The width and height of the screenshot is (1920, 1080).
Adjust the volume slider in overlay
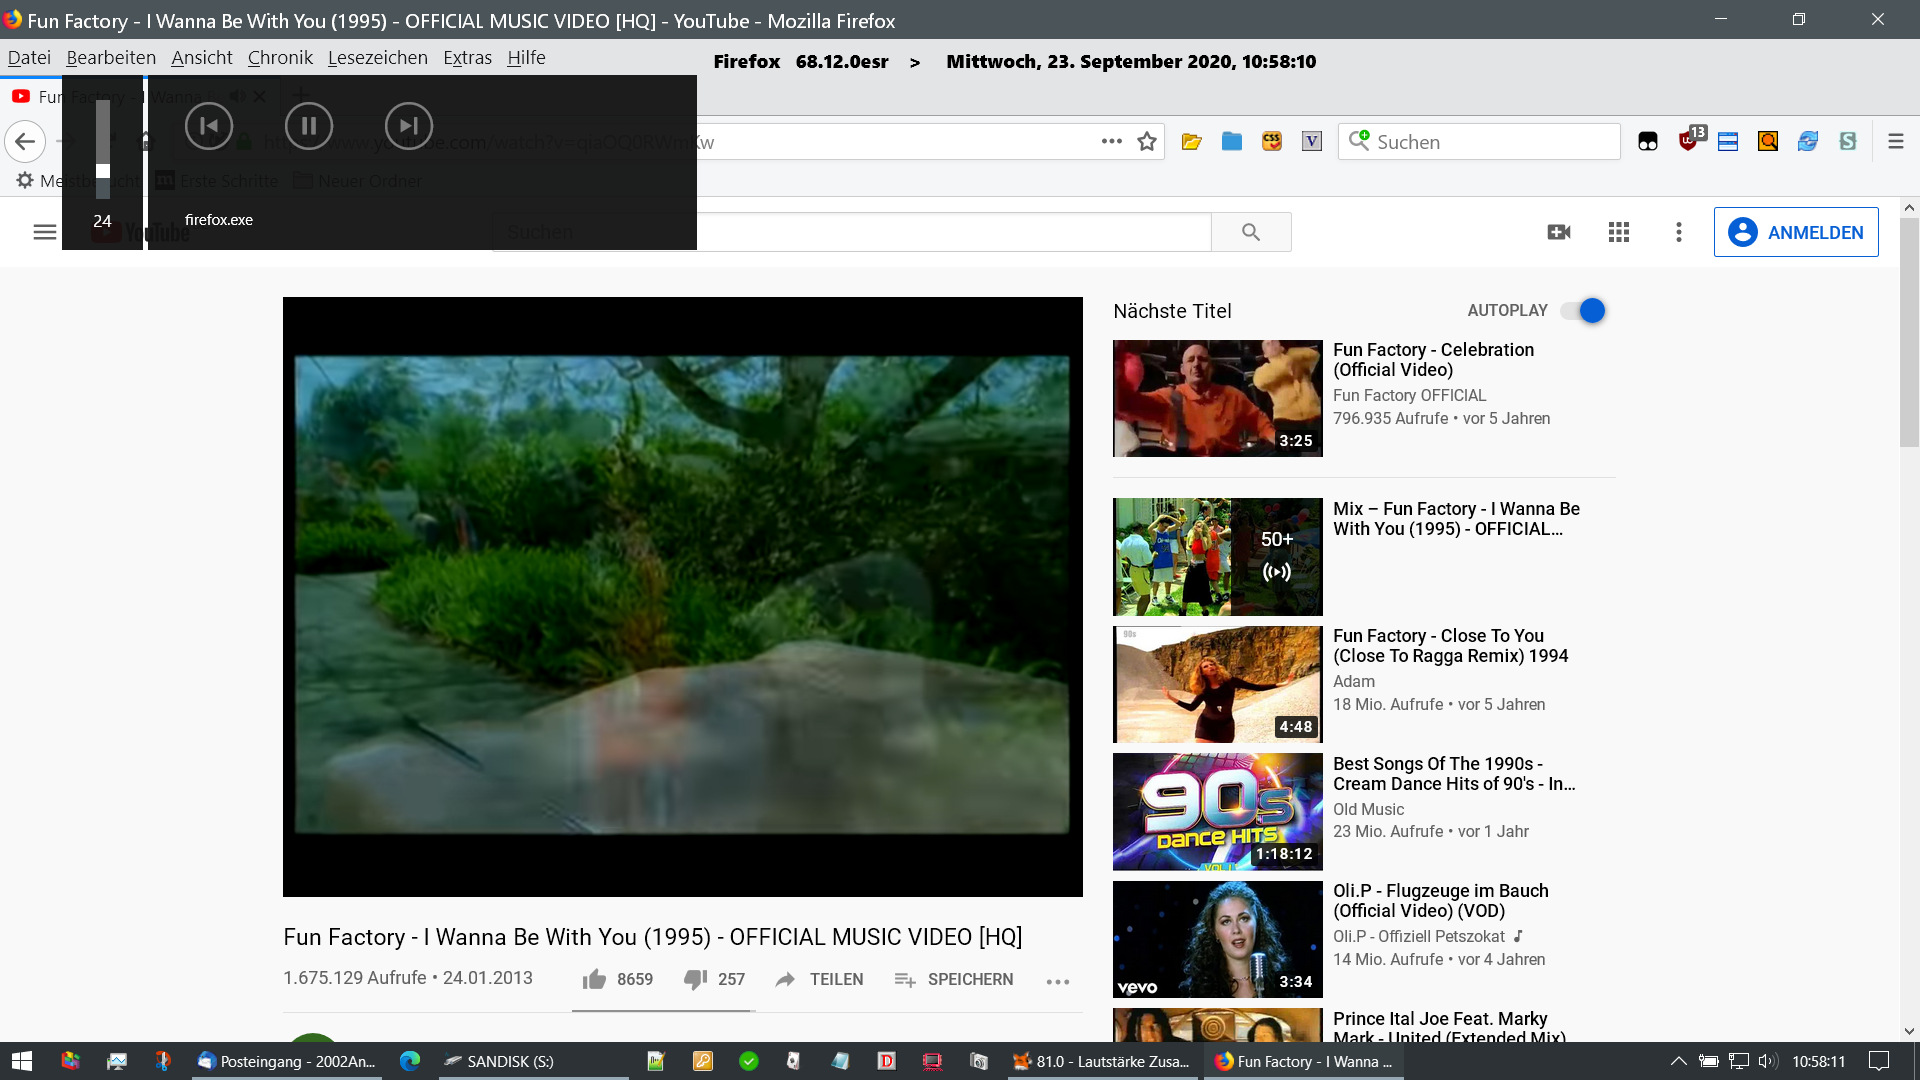(102, 170)
